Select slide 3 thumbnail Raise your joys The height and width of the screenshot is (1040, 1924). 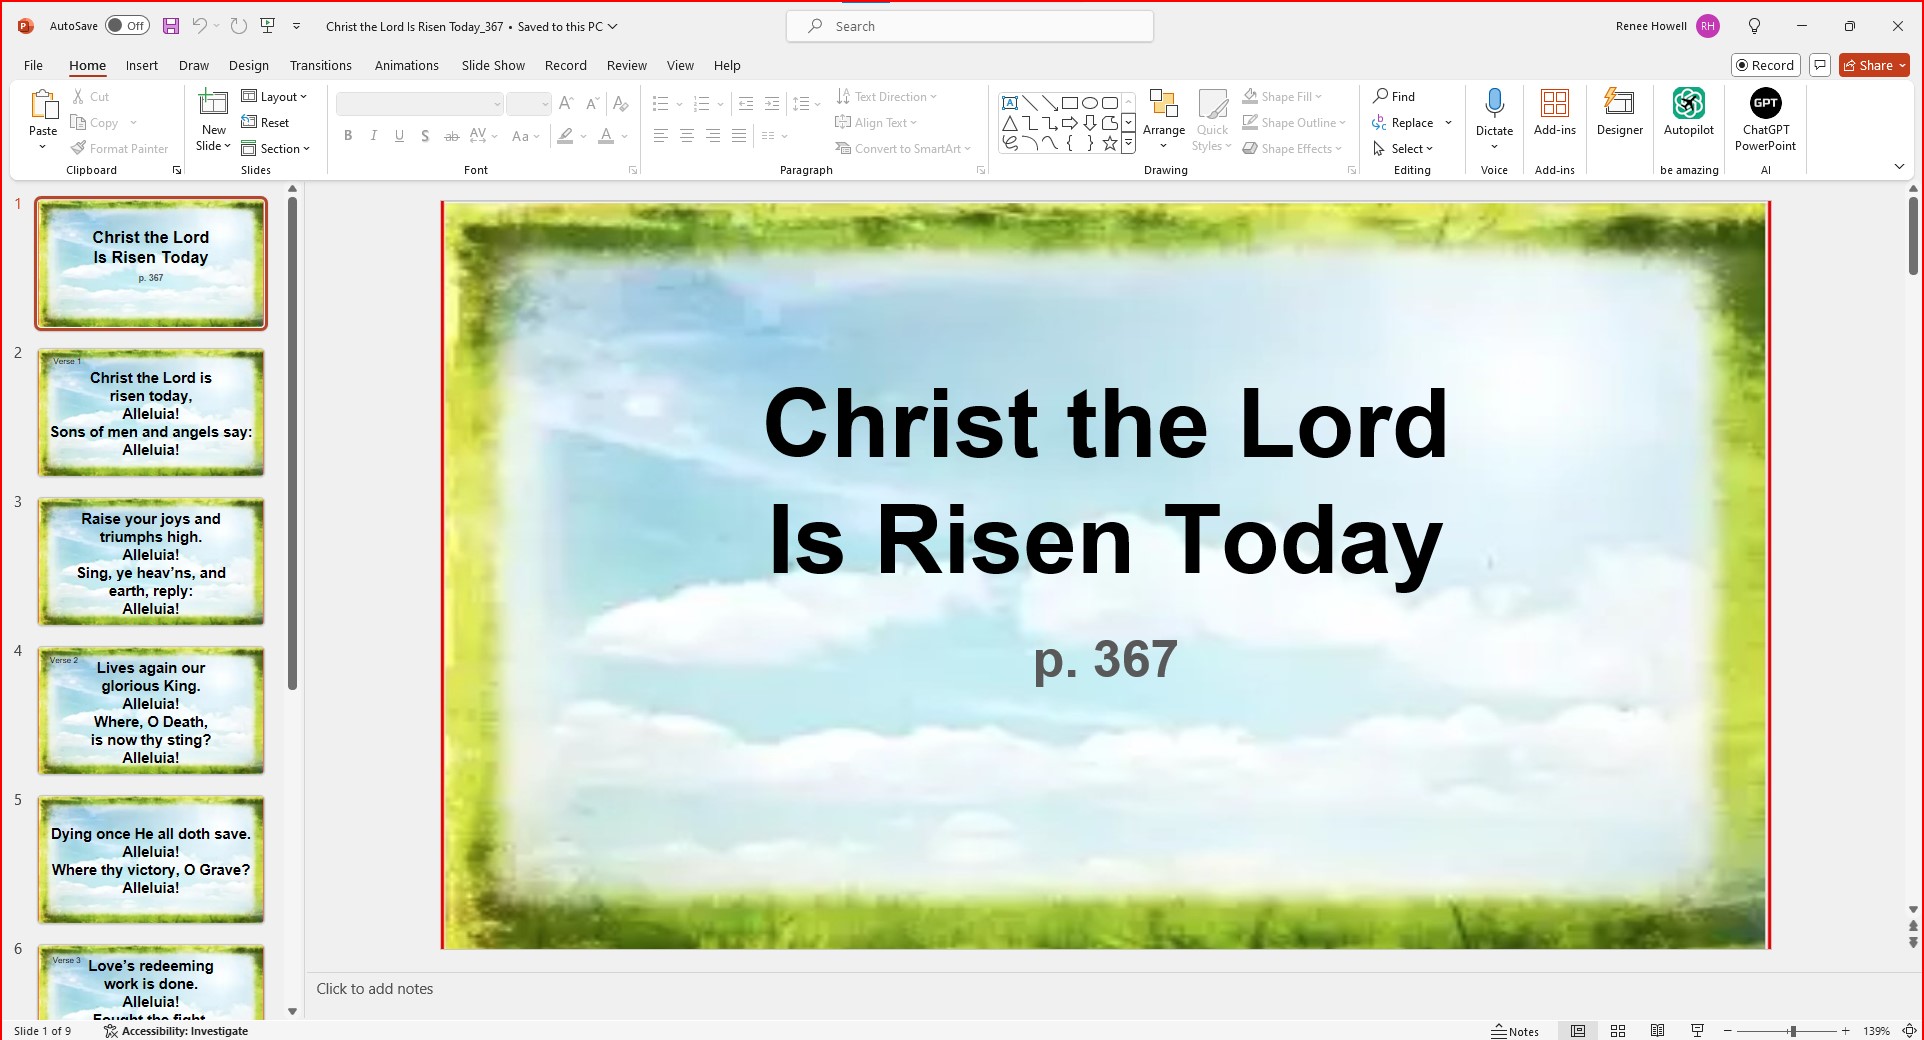(x=151, y=562)
